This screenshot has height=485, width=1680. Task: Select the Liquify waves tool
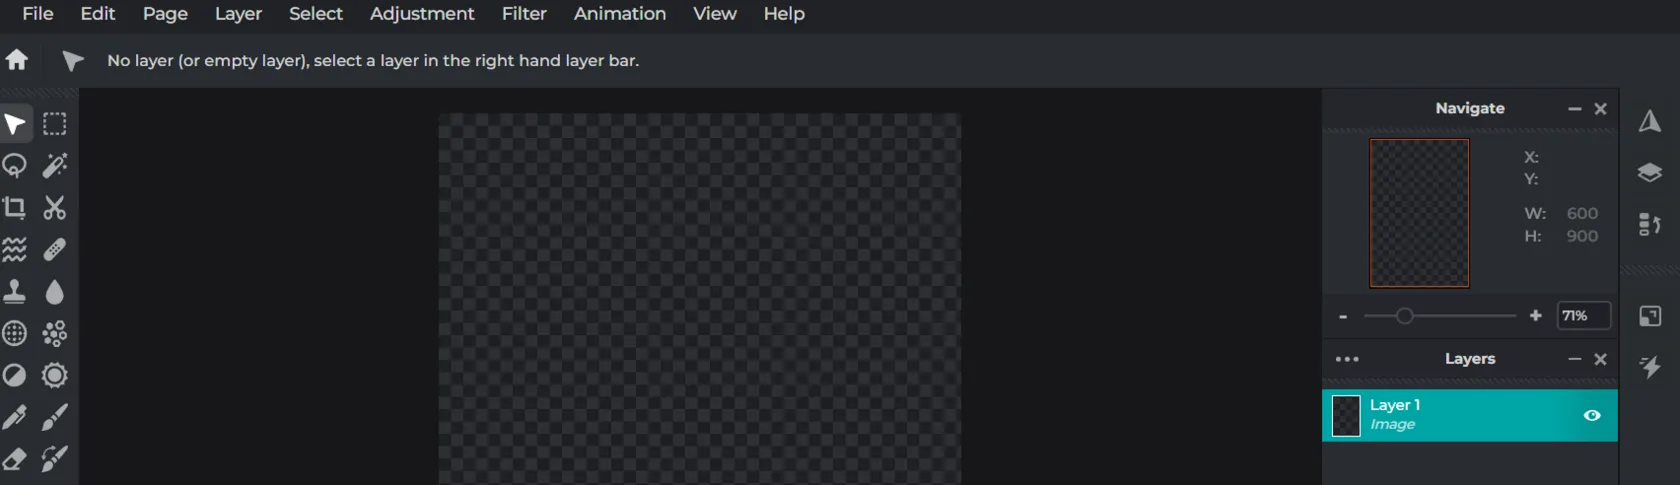[x=15, y=250]
